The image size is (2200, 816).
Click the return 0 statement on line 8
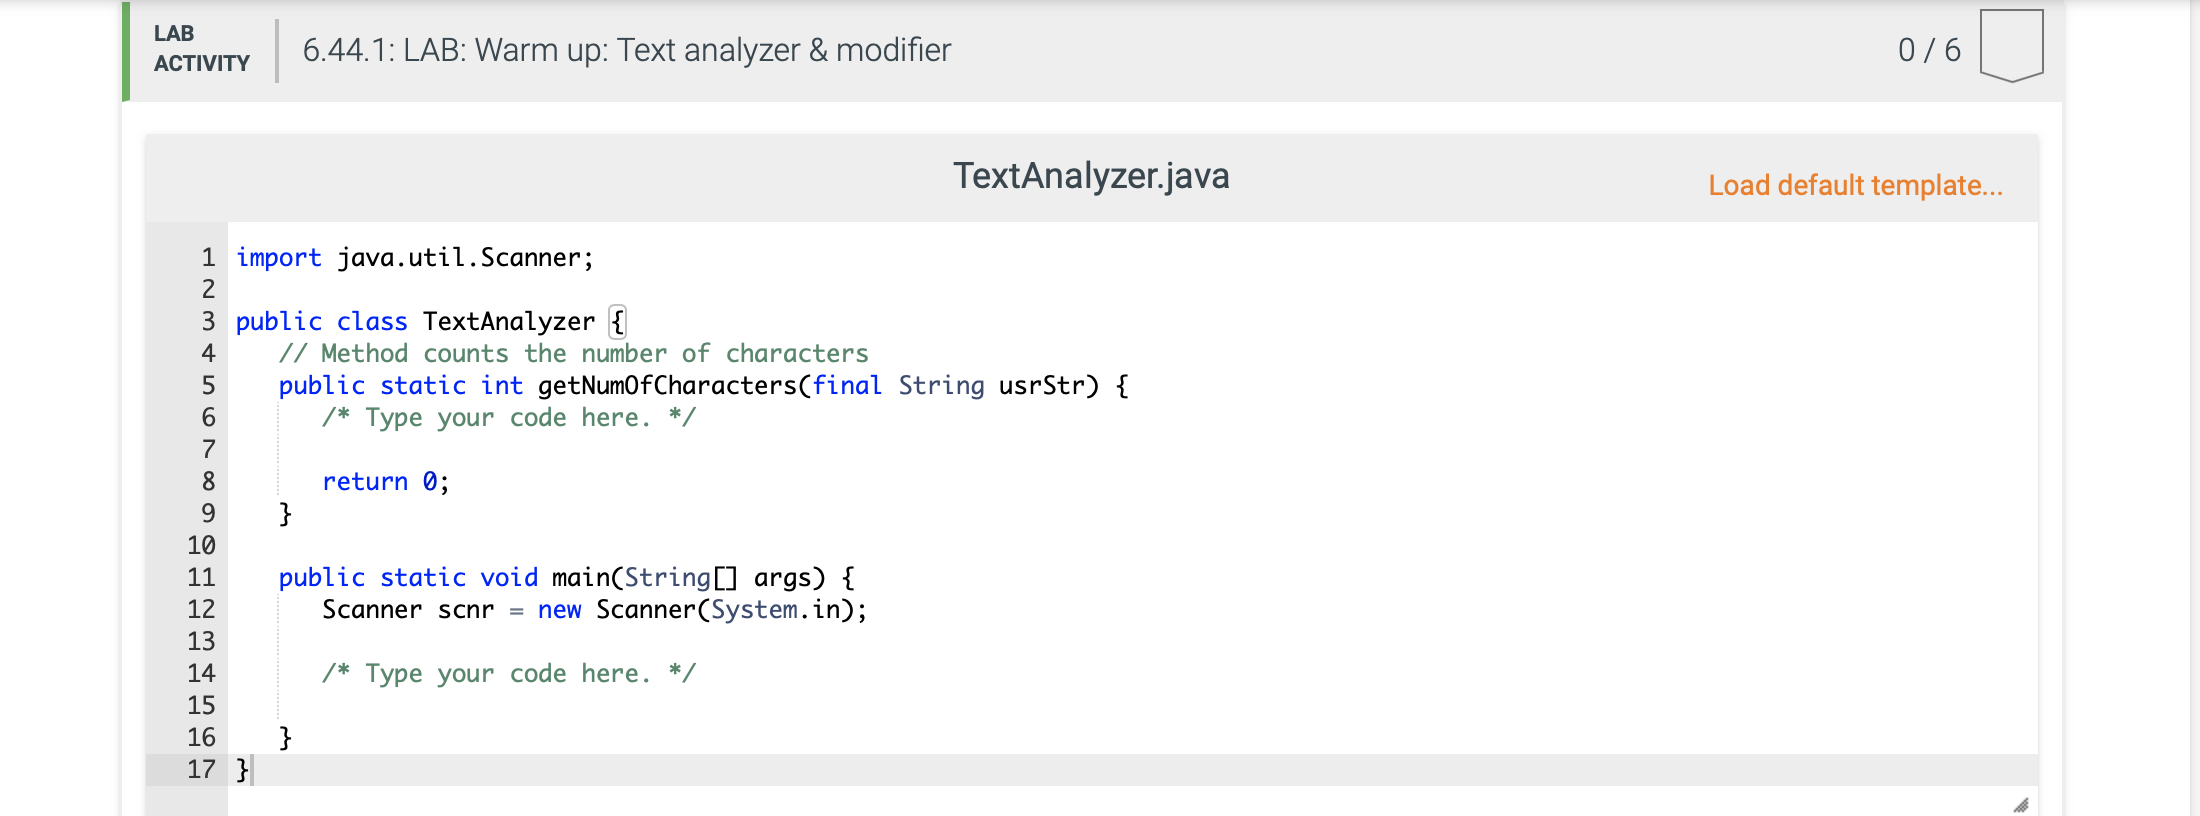pyautogui.click(x=384, y=481)
